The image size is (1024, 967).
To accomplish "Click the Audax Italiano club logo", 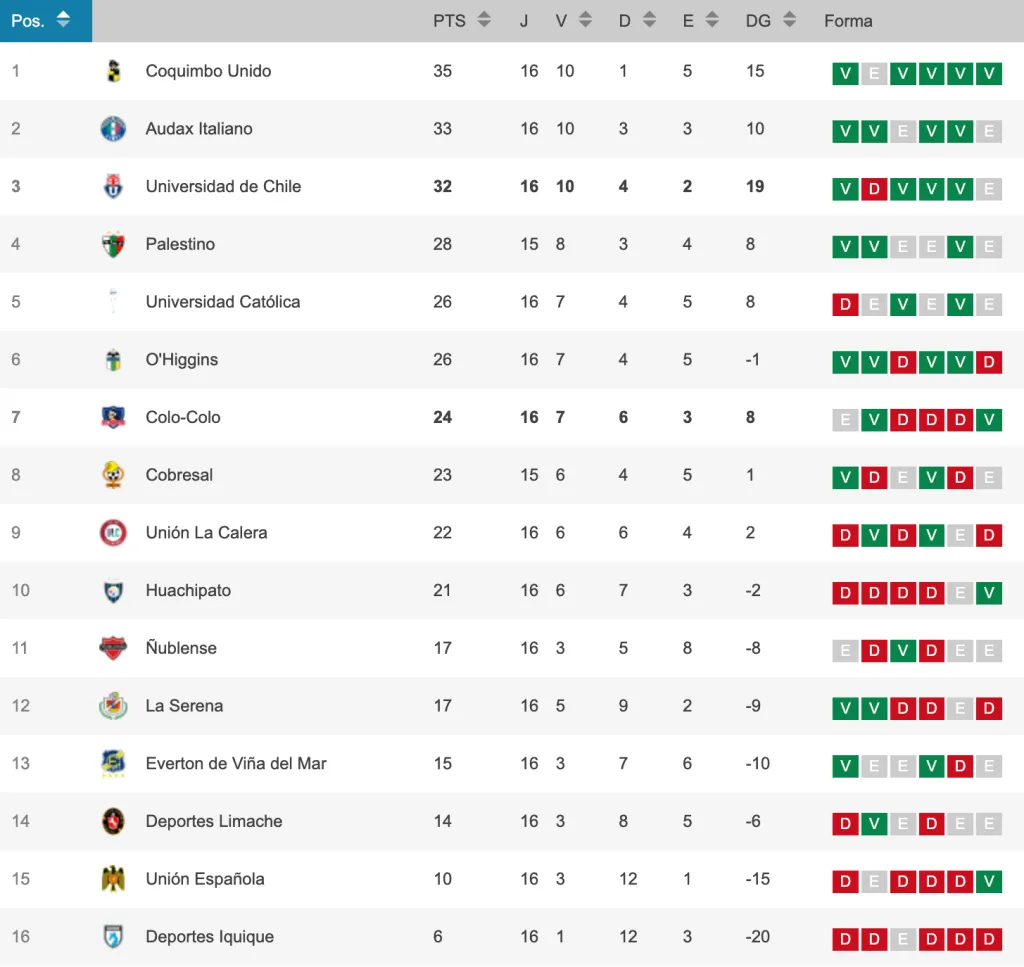I will tap(113, 129).
